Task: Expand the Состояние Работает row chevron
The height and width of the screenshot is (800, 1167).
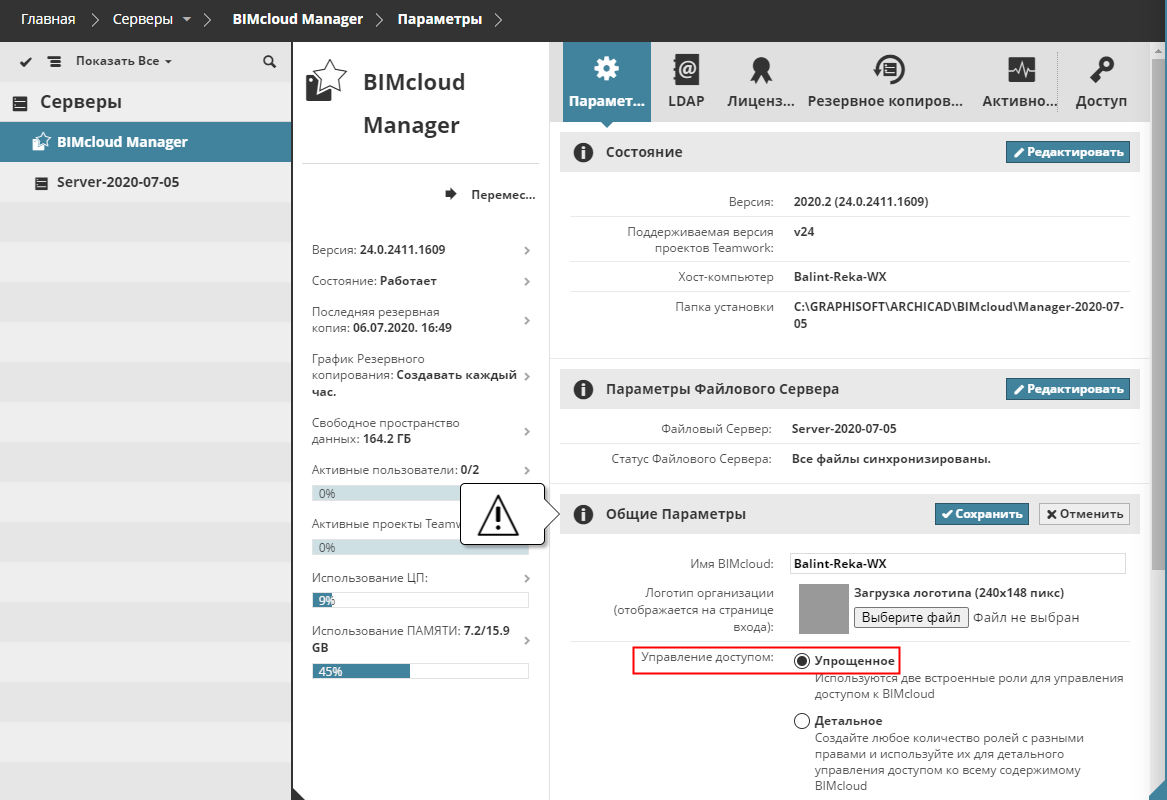Action: [x=527, y=281]
